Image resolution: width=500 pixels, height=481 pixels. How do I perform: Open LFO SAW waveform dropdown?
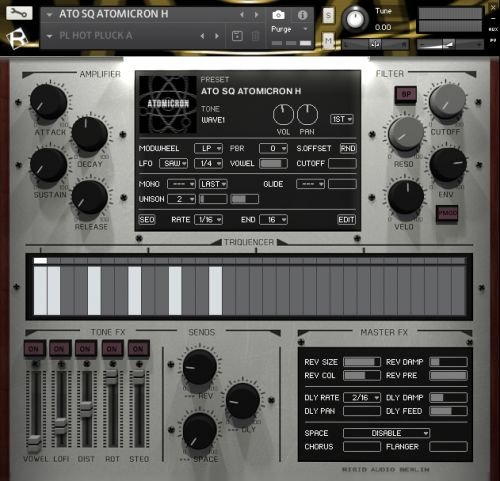coord(173,163)
